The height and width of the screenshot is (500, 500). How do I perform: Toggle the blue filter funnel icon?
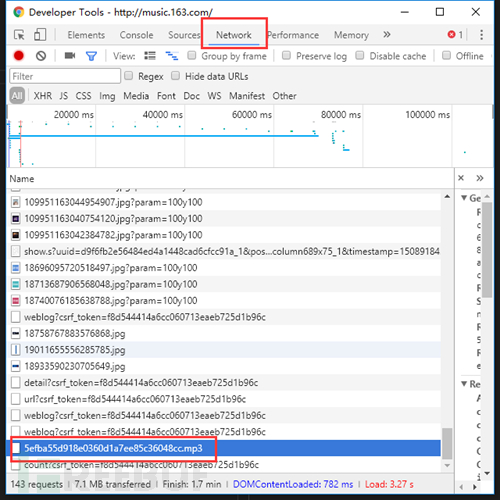[91, 56]
